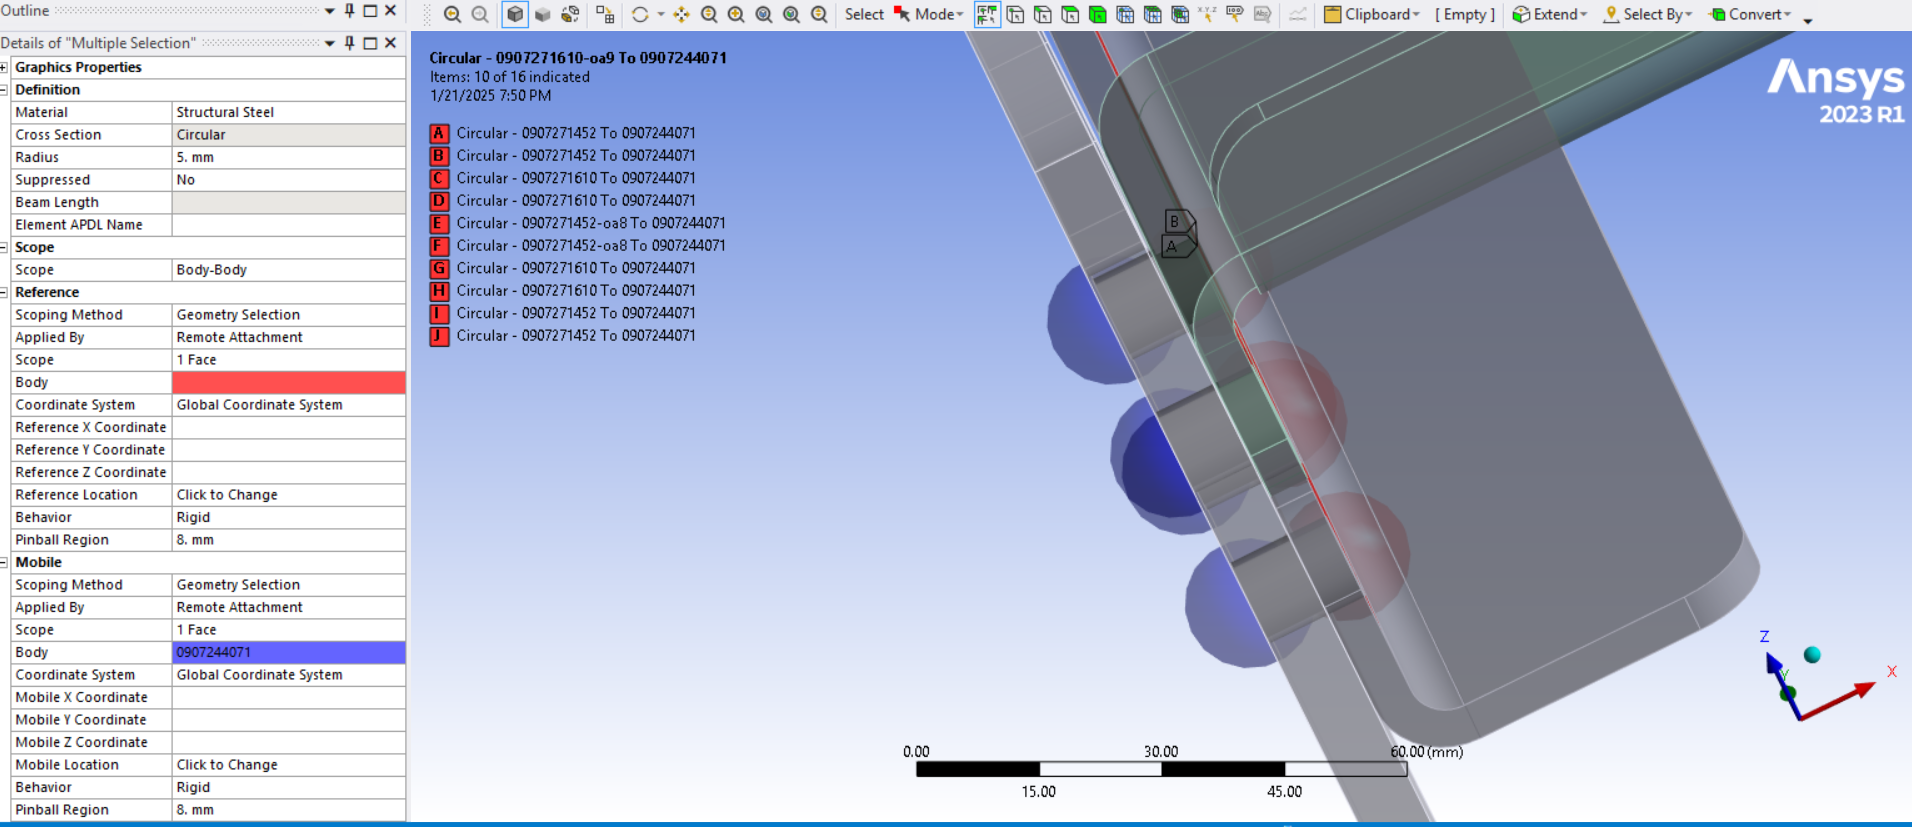The width and height of the screenshot is (1912, 827).
Task: Click Reference Location 'Click to Change'
Action: (x=288, y=495)
